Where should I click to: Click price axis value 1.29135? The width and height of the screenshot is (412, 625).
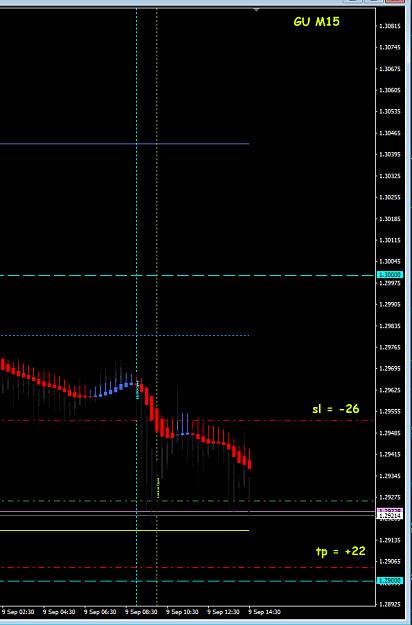coord(390,540)
